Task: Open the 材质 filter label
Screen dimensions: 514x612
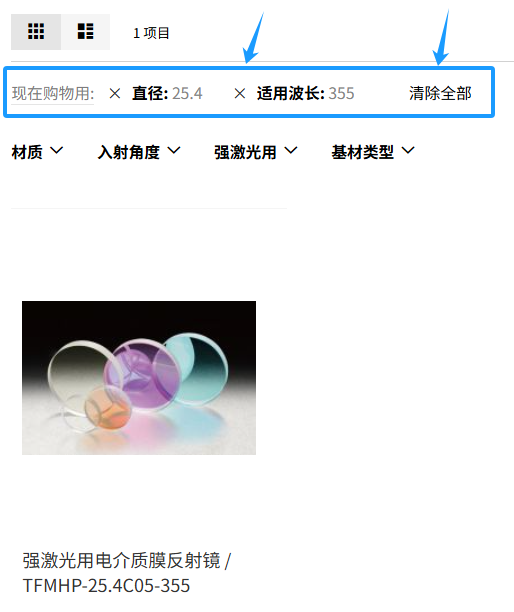Action: (27, 152)
